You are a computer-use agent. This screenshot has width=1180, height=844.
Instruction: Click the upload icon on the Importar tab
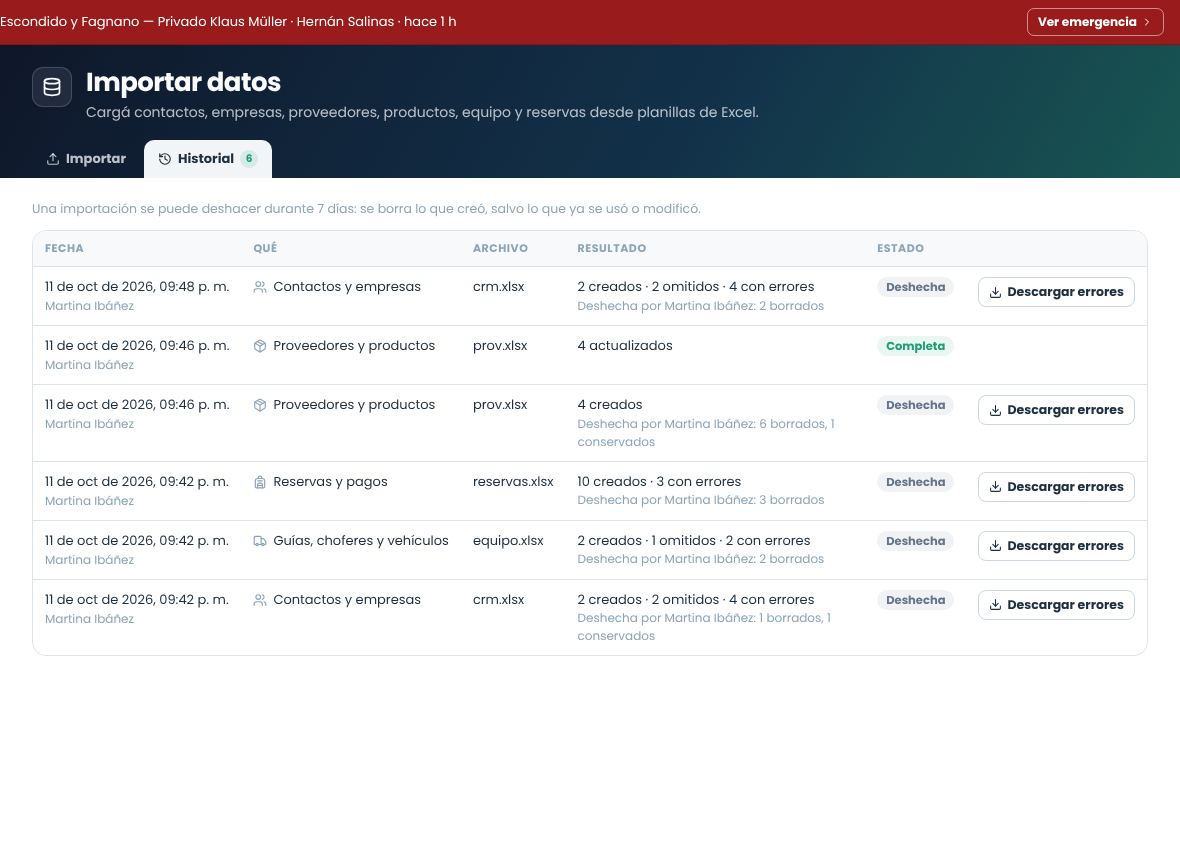click(53, 159)
